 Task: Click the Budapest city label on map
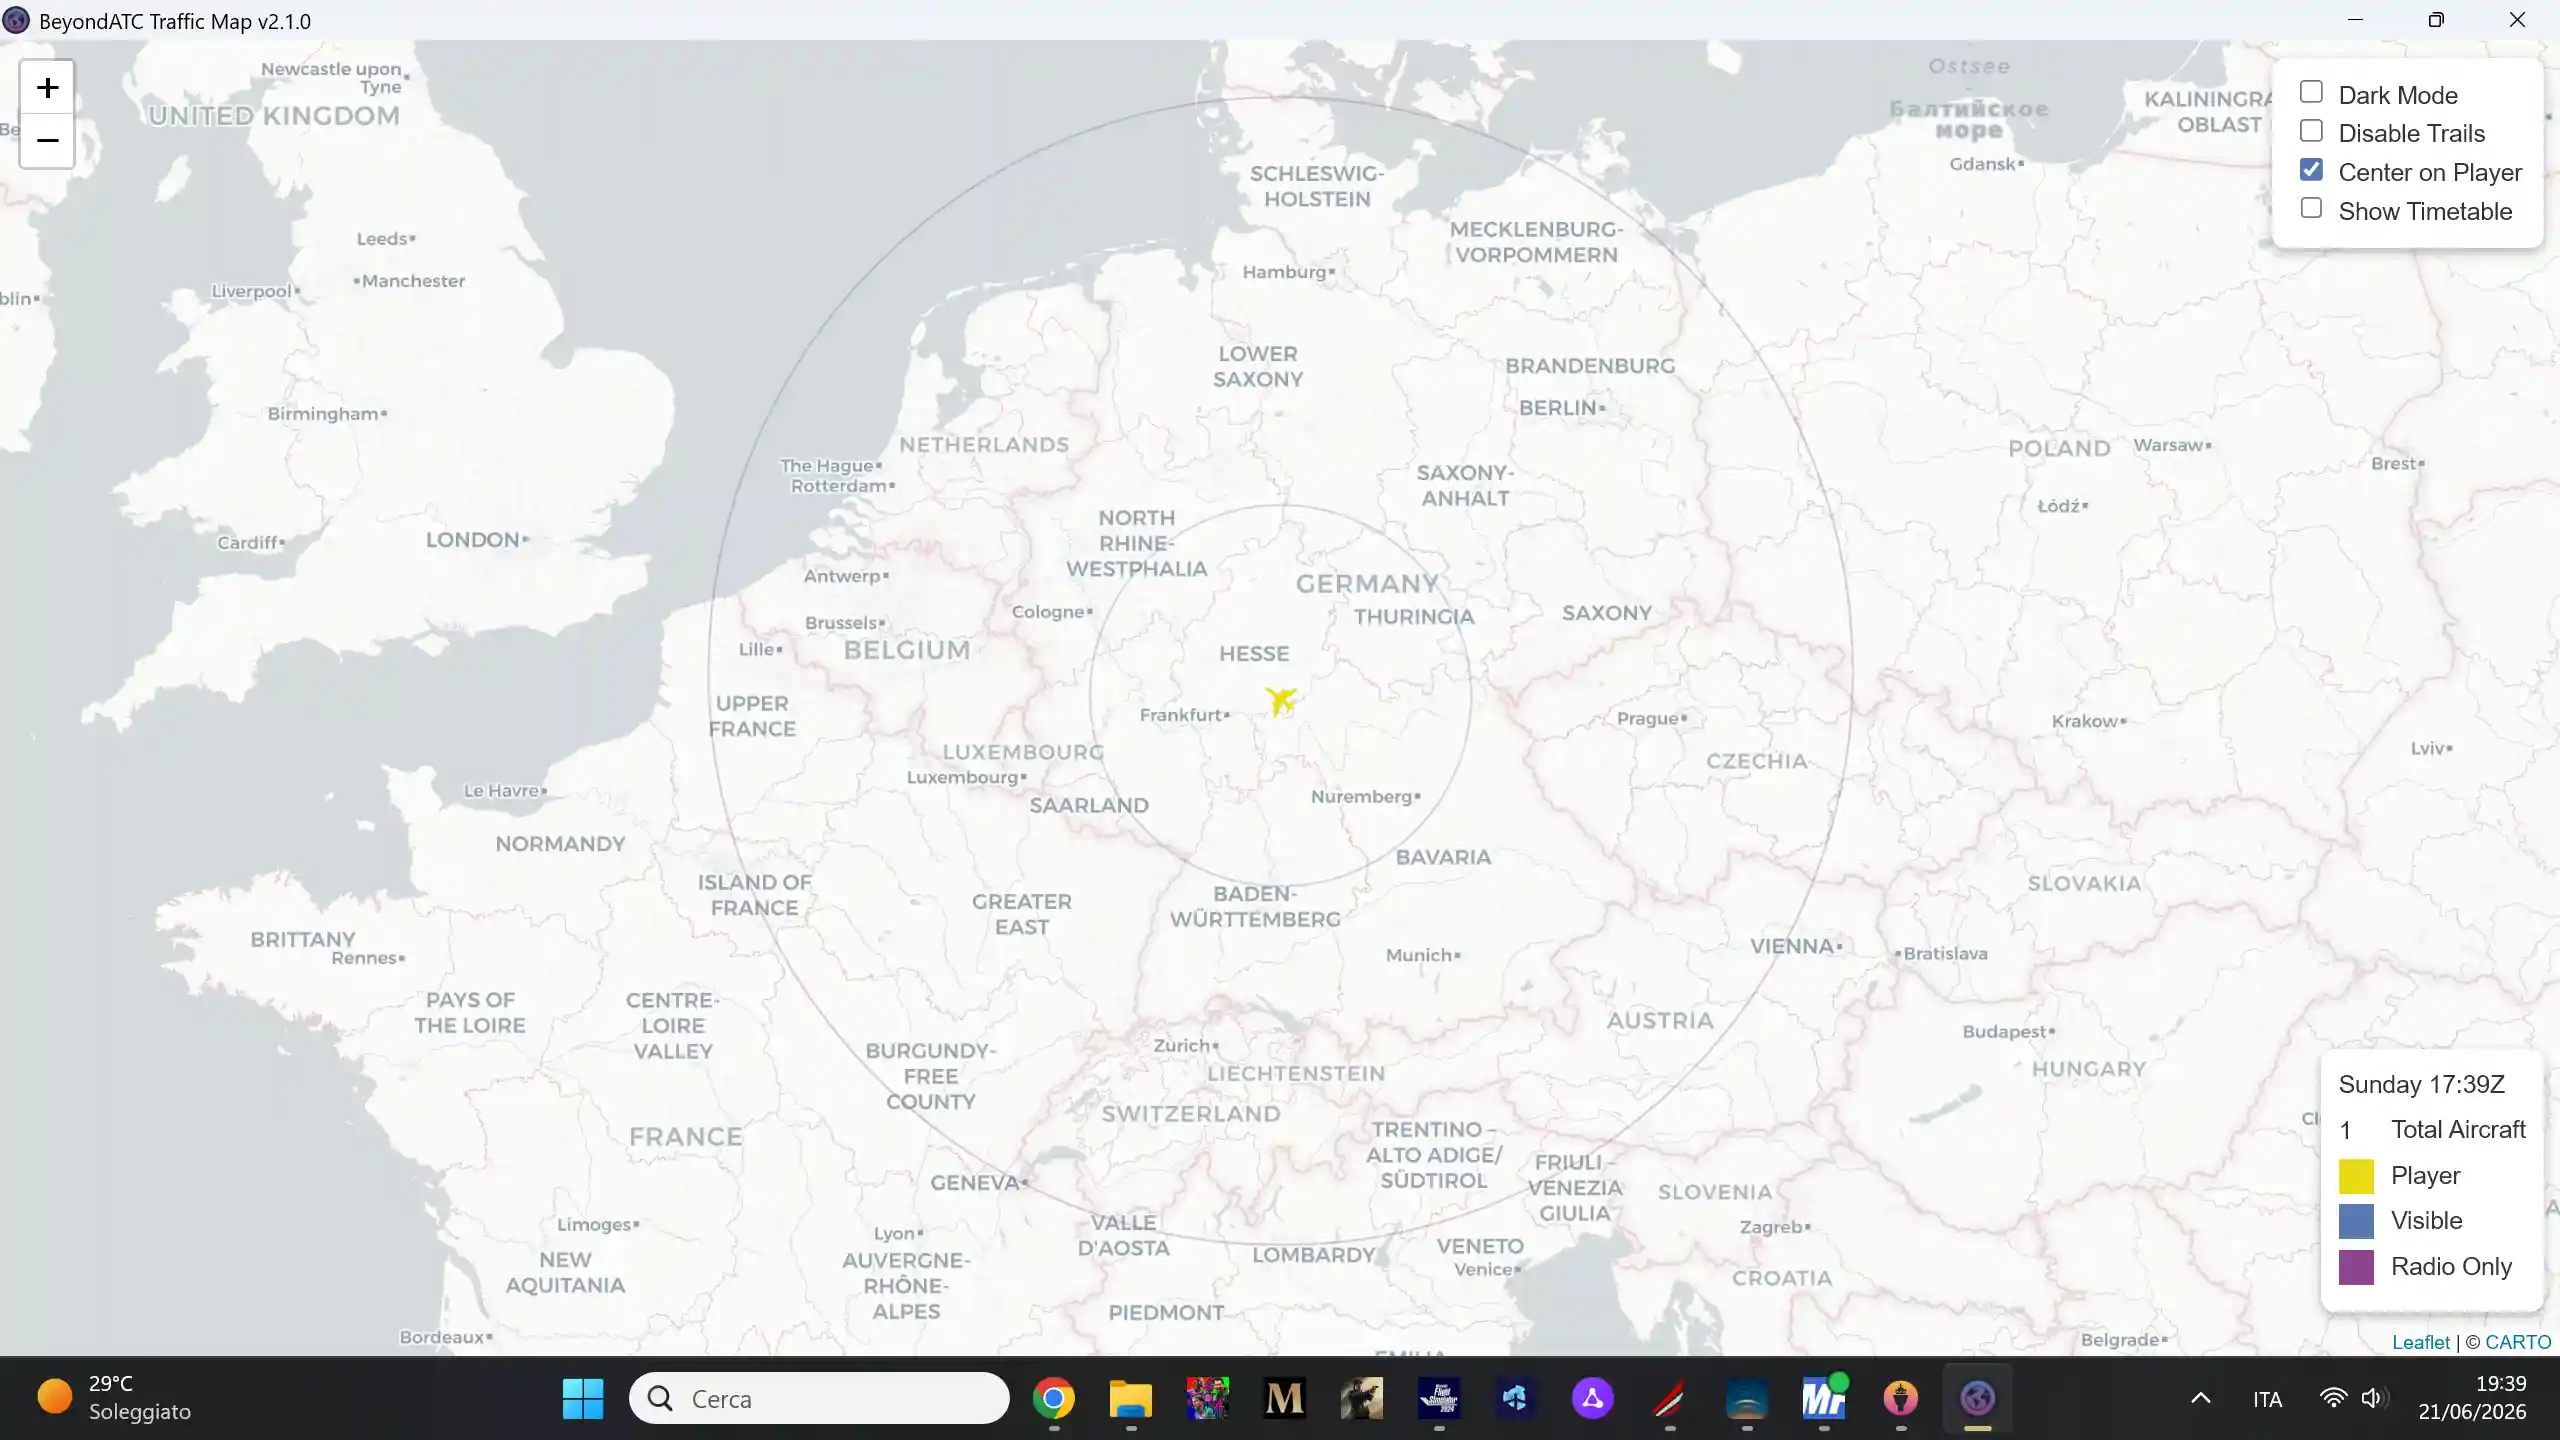[2005, 1032]
